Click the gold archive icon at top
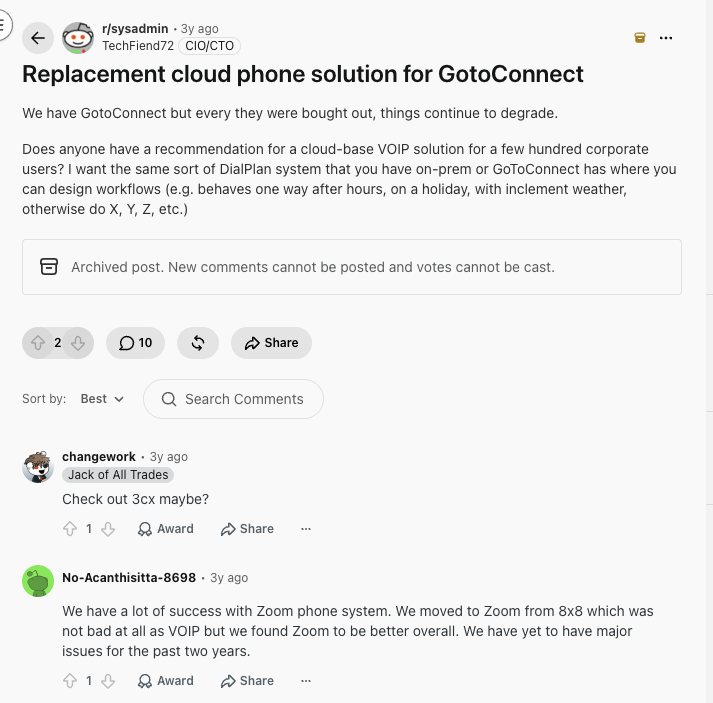The image size is (713, 703). tap(640, 38)
